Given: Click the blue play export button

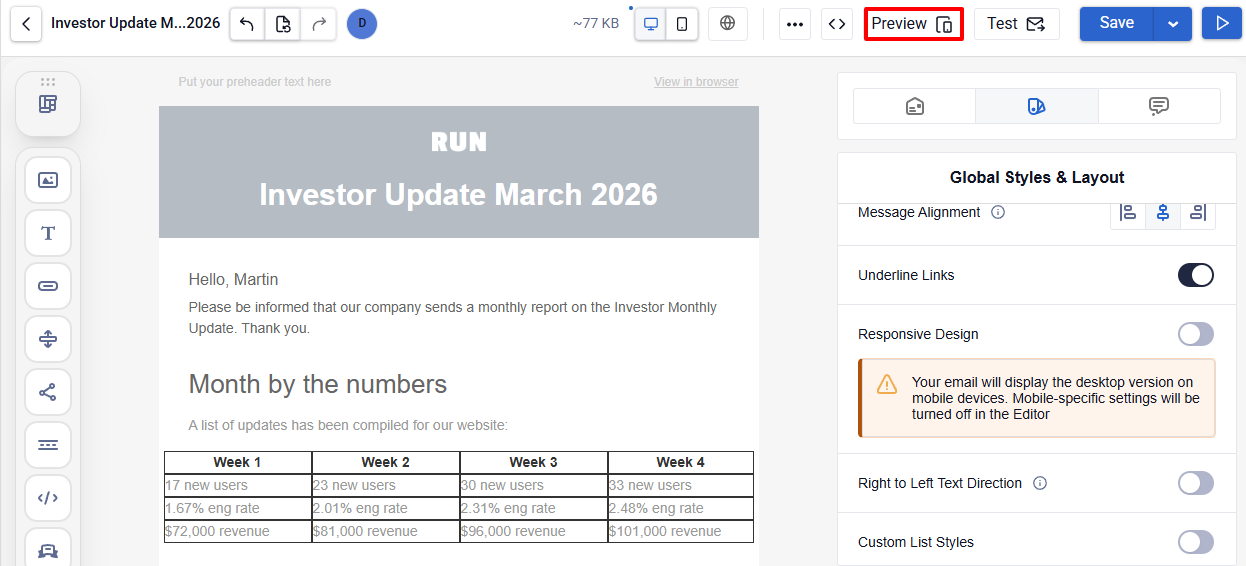Looking at the screenshot, I should tap(1222, 24).
